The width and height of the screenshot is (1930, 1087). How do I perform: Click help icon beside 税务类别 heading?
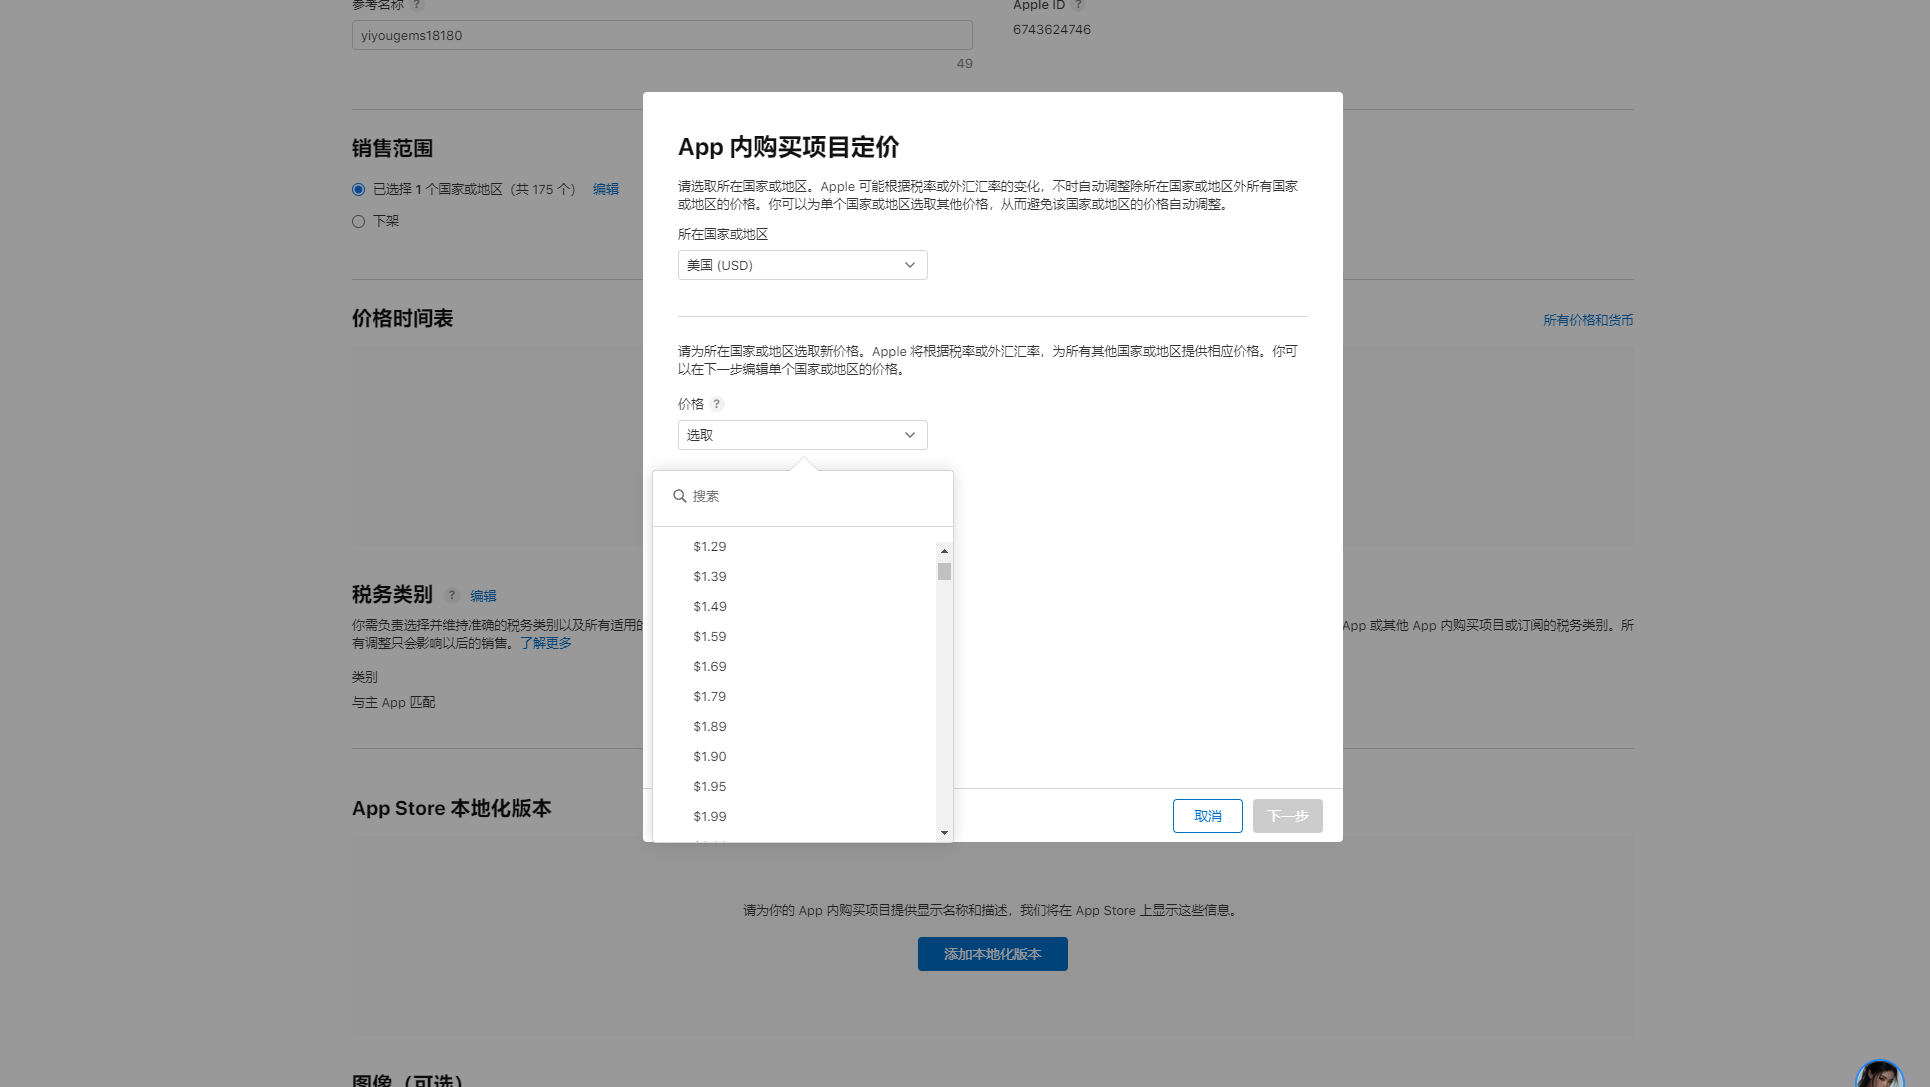point(452,596)
